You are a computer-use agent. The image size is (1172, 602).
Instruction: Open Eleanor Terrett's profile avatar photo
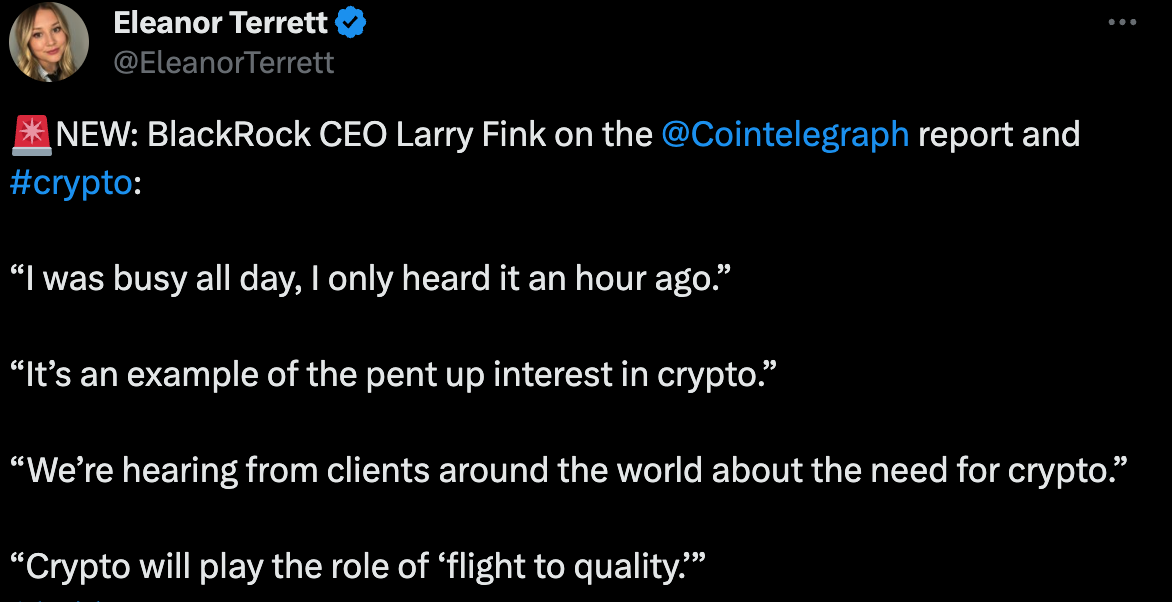click(49, 42)
